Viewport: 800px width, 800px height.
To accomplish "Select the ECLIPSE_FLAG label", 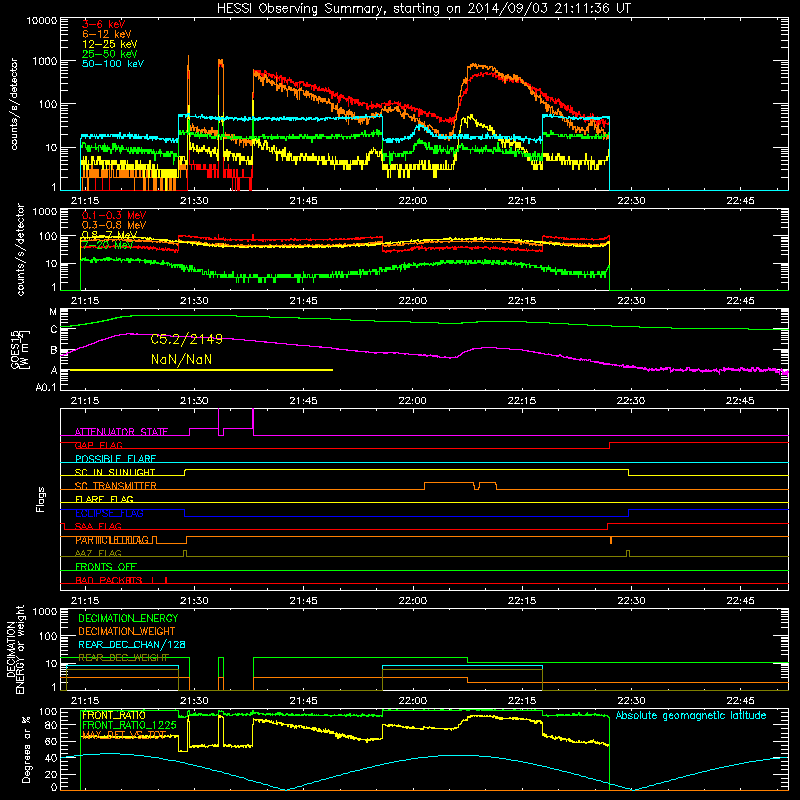I will pyautogui.click(x=109, y=513).
